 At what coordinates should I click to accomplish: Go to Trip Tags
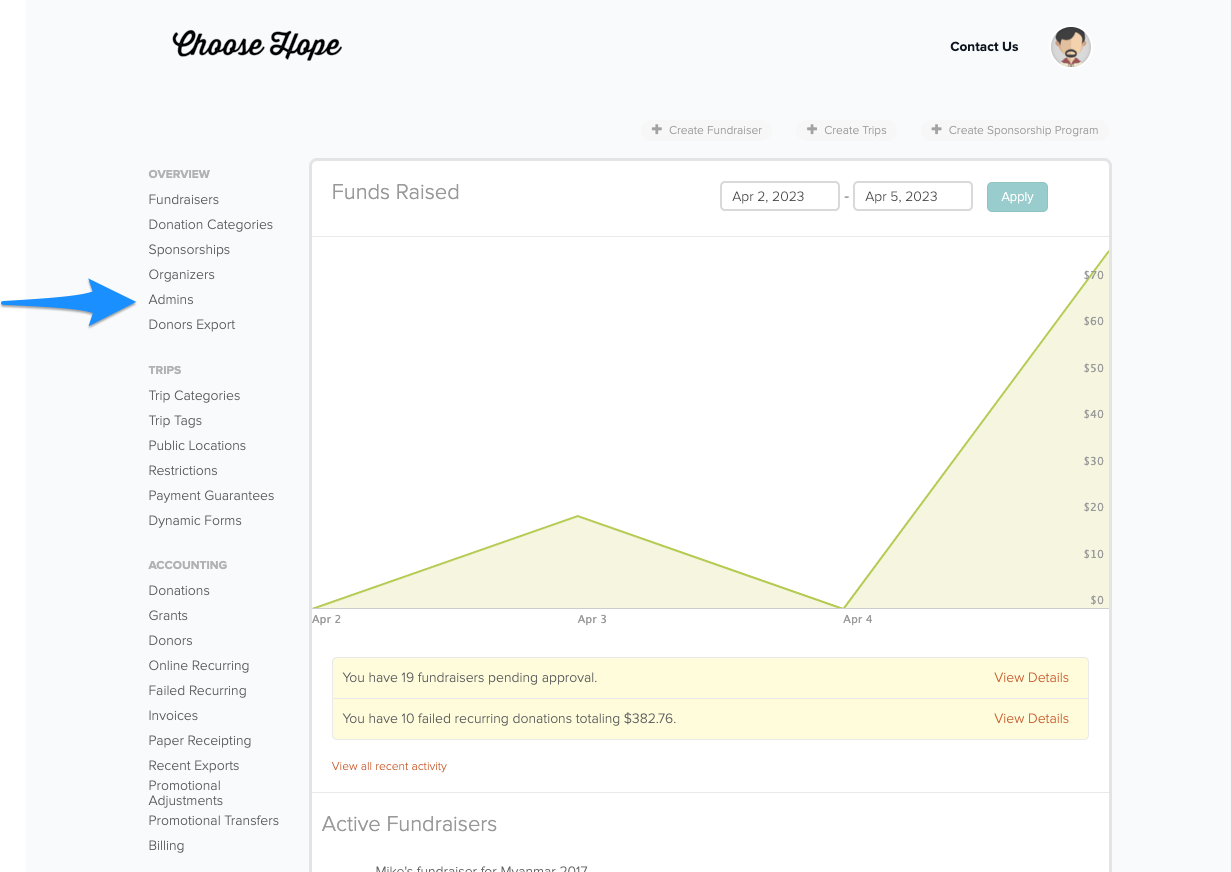(x=175, y=421)
